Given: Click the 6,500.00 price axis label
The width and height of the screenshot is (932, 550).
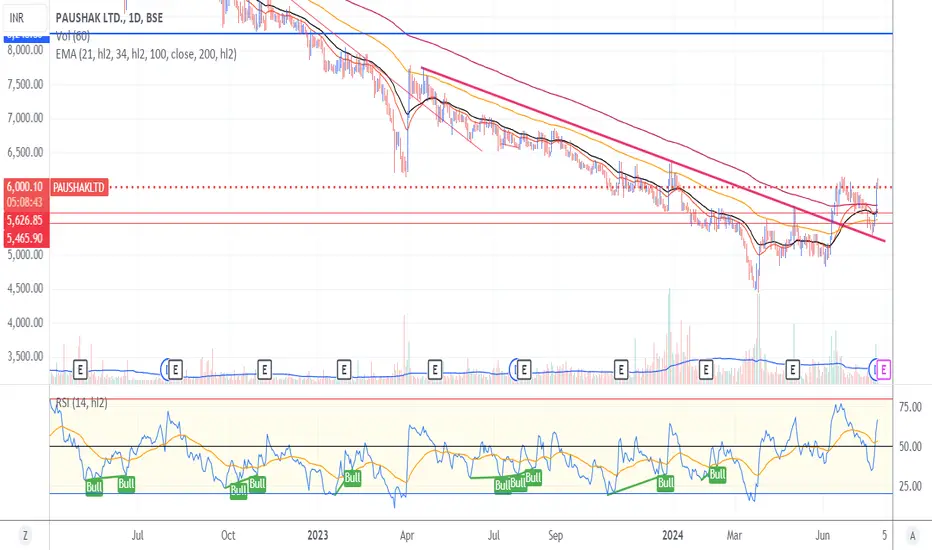Looking at the screenshot, I should 25,153.
